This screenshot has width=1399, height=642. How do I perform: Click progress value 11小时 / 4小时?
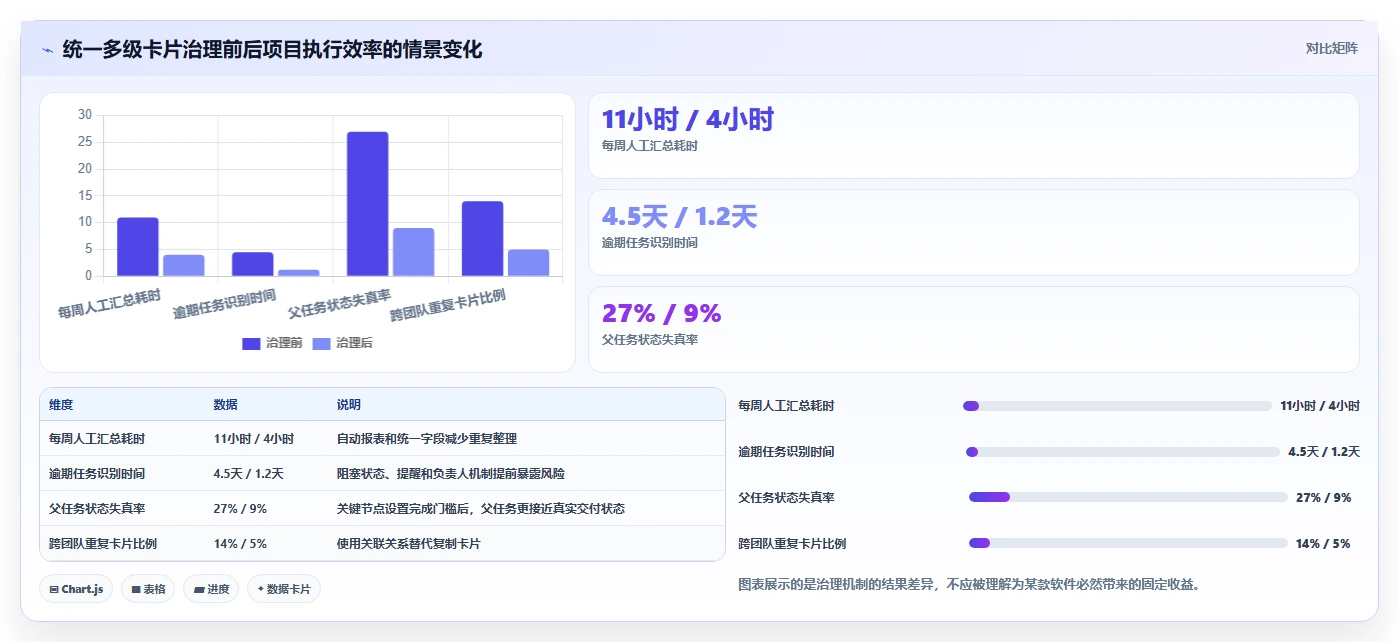(1320, 406)
